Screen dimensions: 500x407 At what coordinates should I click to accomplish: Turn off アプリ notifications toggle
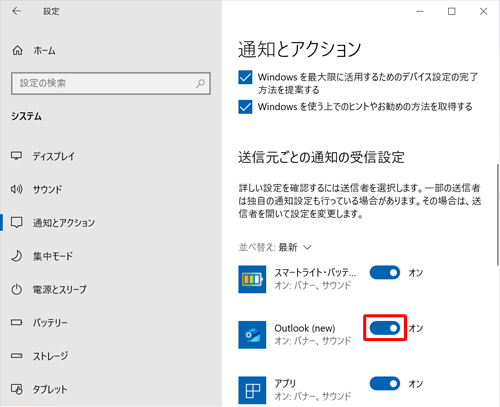coord(385,384)
